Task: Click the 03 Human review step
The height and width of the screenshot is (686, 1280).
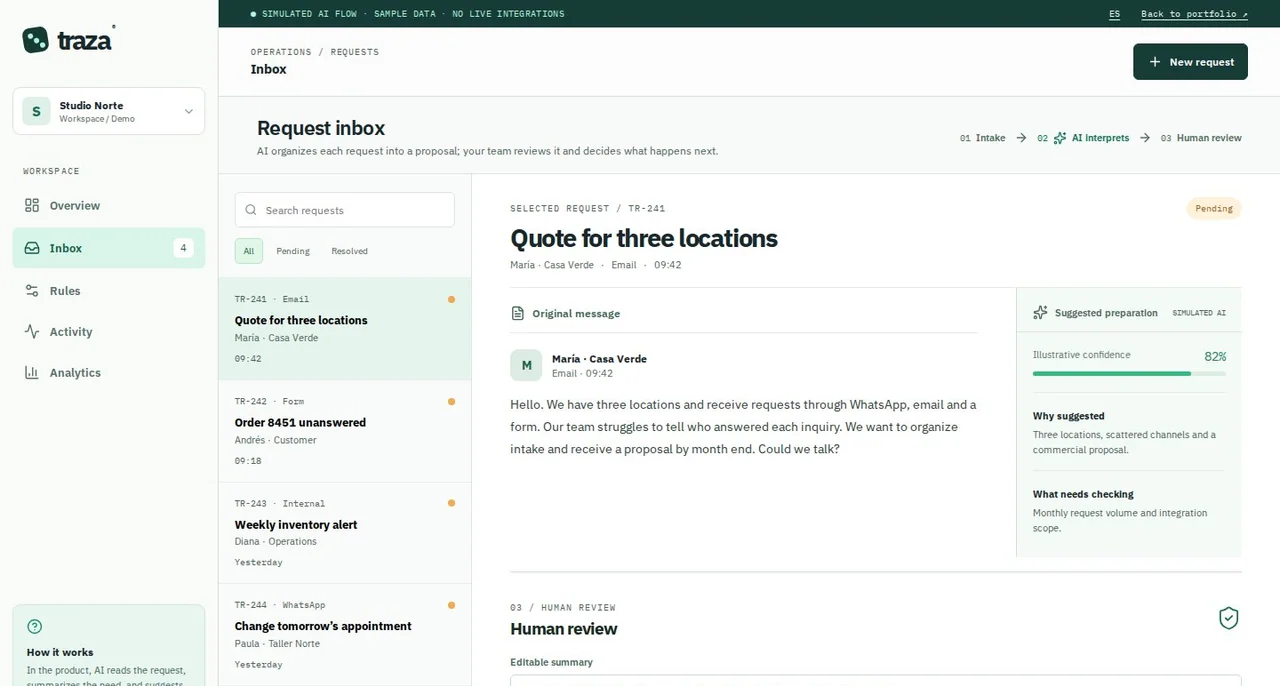Action: point(1201,138)
